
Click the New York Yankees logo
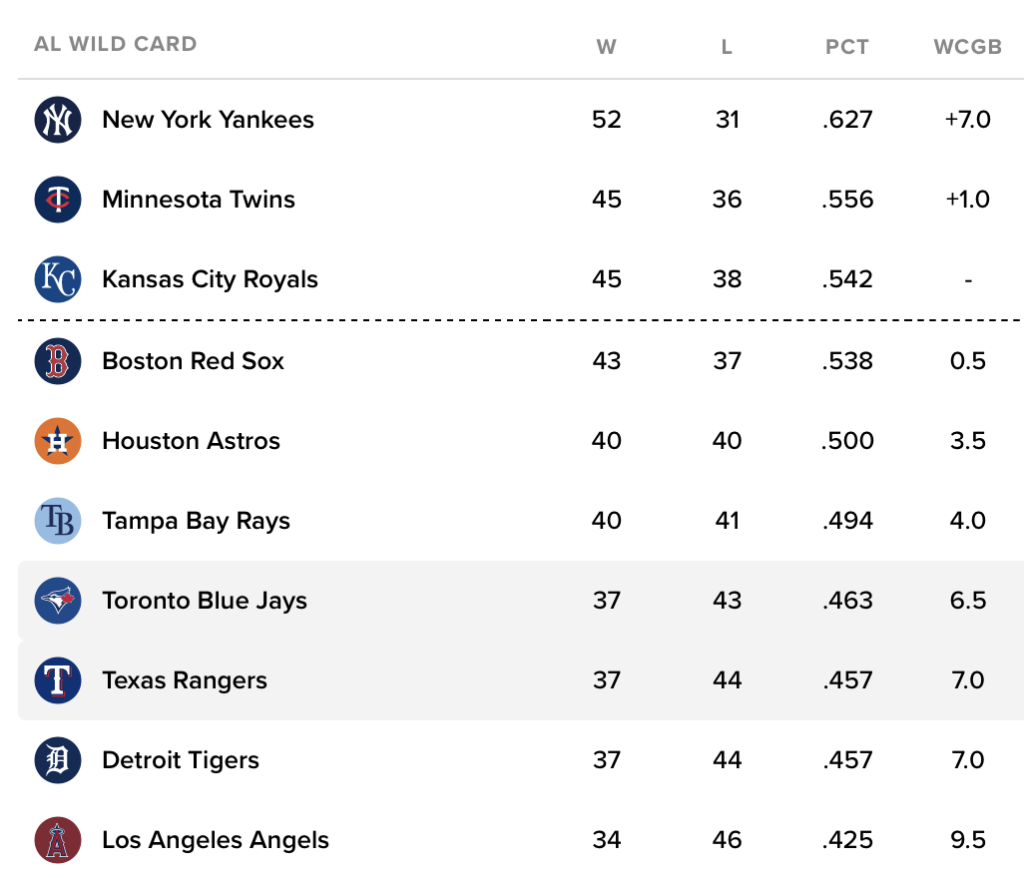tap(58, 120)
